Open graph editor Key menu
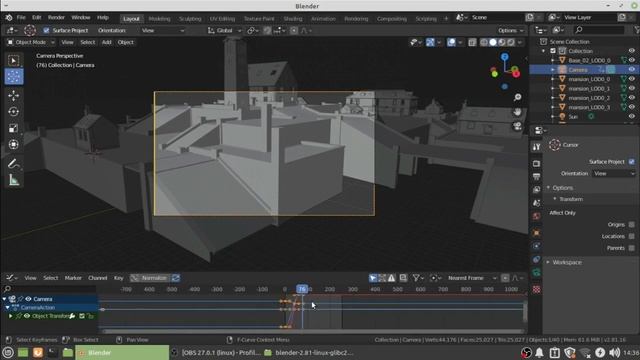The height and width of the screenshot is (360, 640). coord(118,278)
